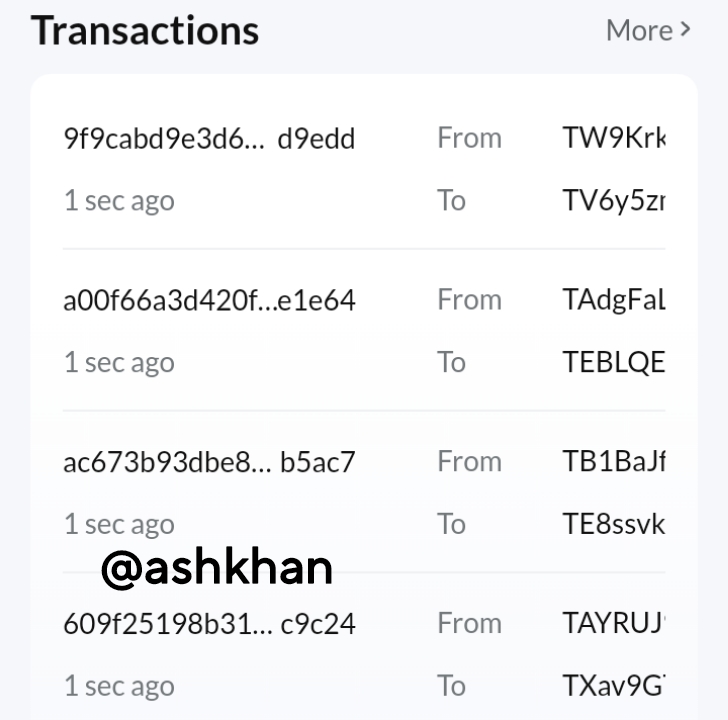728x720 pixels.
Task: Click the first transaction's 1 sec ago timestamp
Action: click(119, 201)
